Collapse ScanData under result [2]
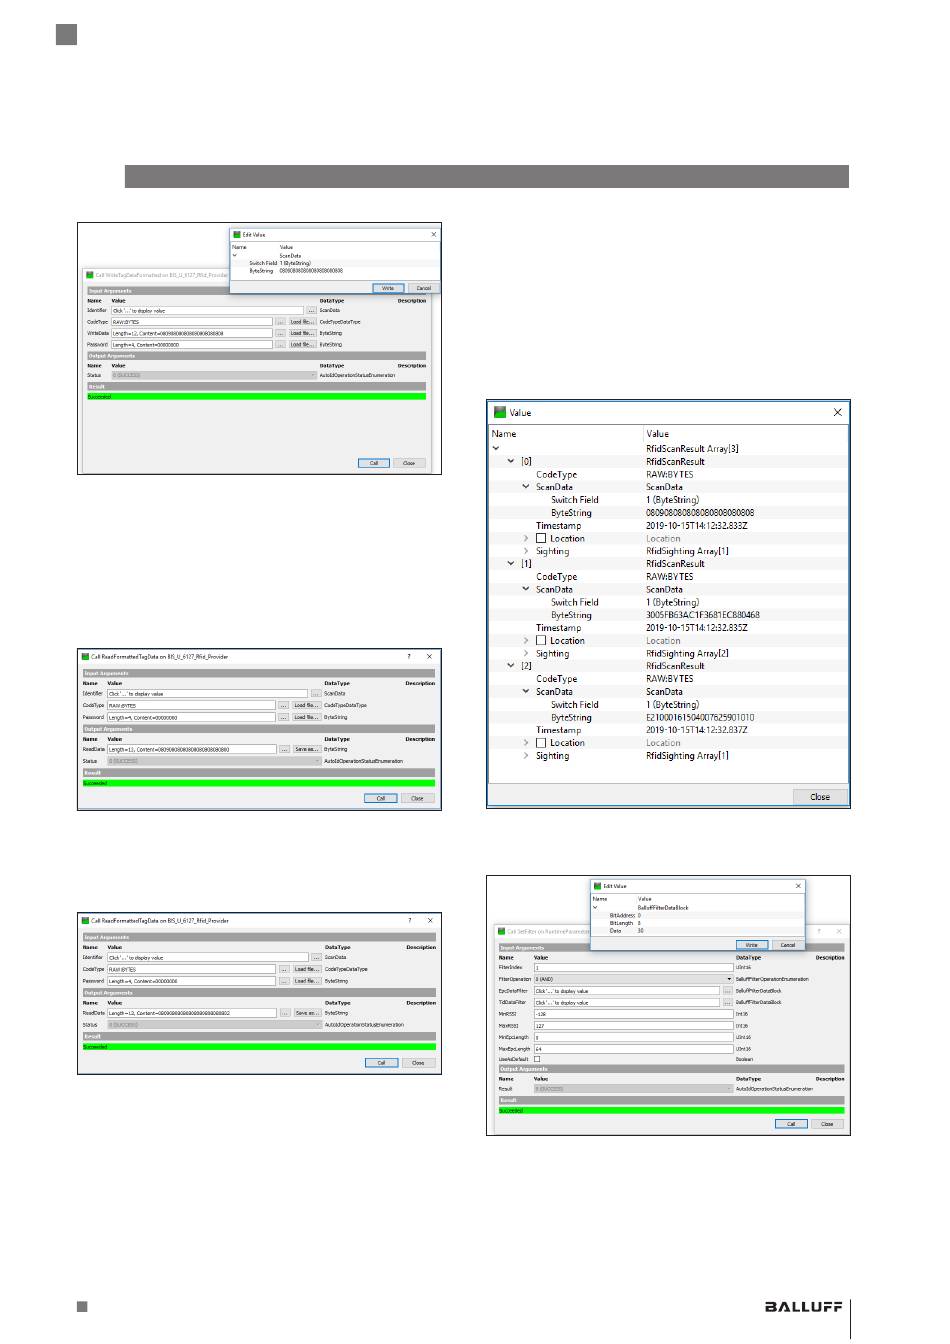This screenshot has height=1344, width=950. pos(526,692)
